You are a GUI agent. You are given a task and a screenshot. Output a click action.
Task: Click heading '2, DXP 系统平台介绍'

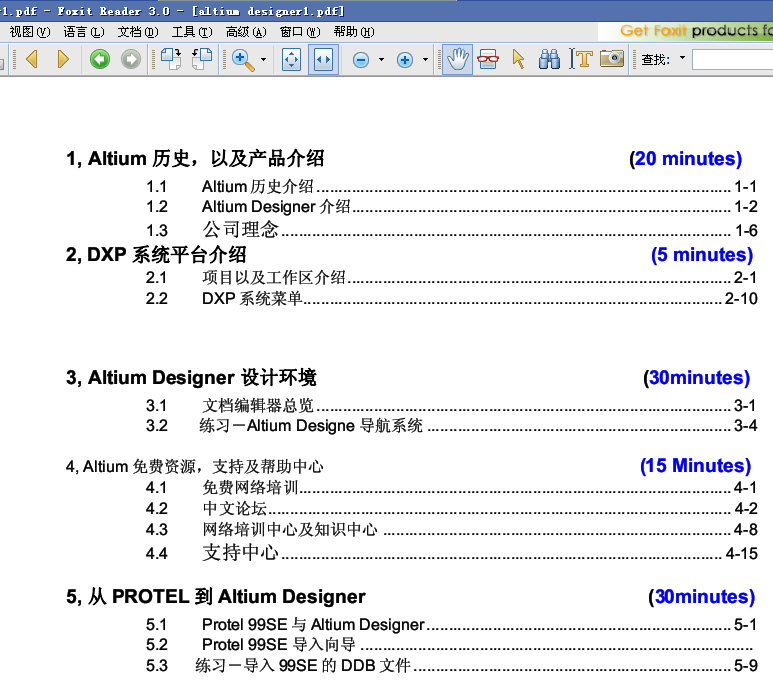point(156,255)
